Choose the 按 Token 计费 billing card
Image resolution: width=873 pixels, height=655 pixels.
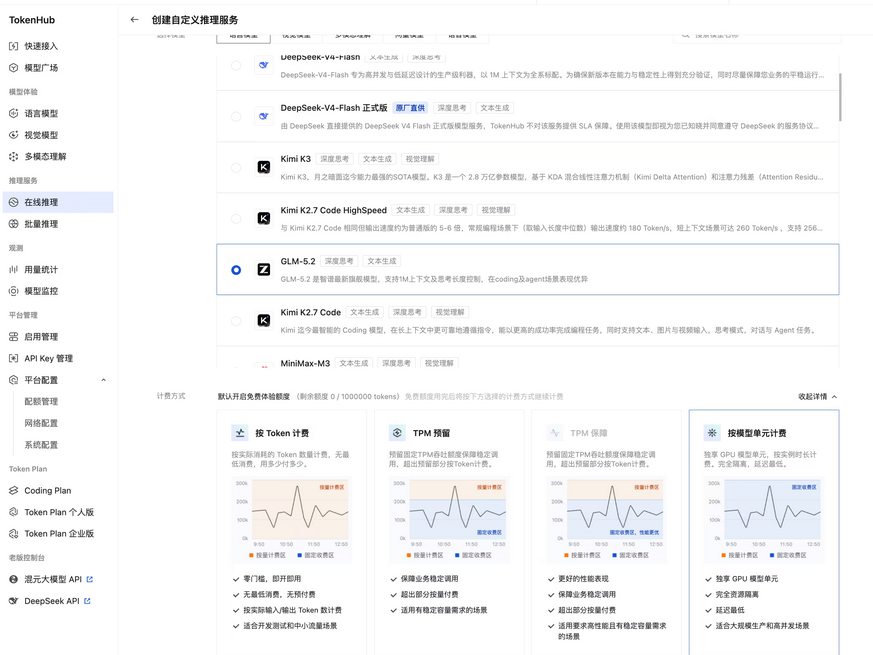click(292, 532)
